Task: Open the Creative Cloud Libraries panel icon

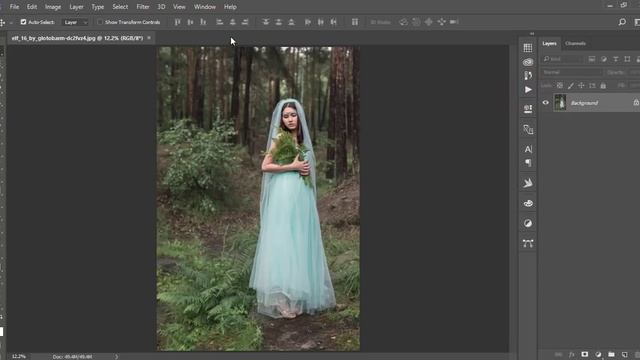Action: click(x=528, y=62)
